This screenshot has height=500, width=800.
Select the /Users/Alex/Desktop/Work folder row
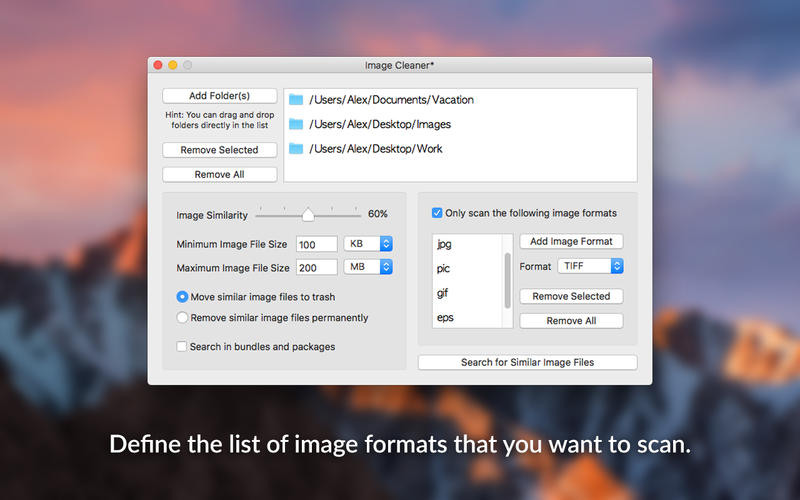tap(460, 149)
